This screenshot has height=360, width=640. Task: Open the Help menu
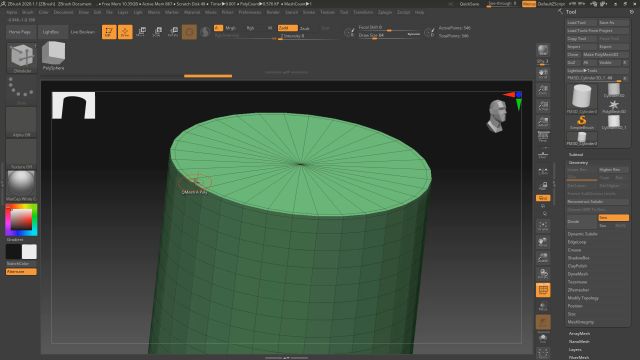[x=419, y=12]
